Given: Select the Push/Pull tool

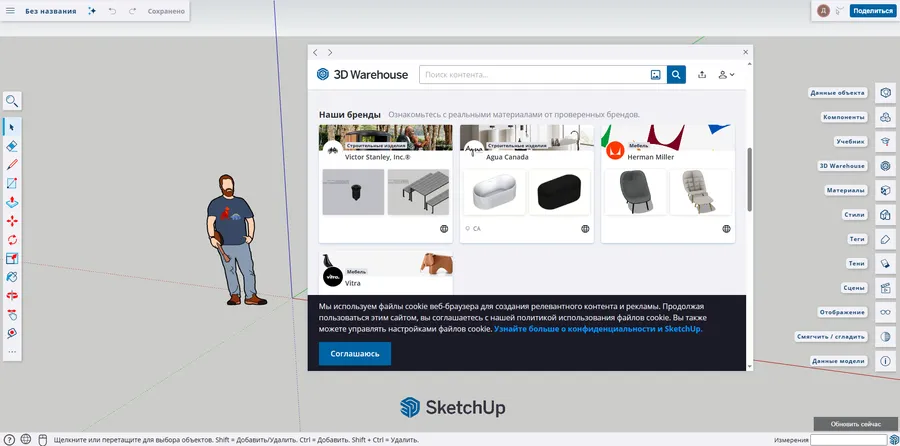Looking at the screenshot, I should pyautogui.click(x=12, y=203).
